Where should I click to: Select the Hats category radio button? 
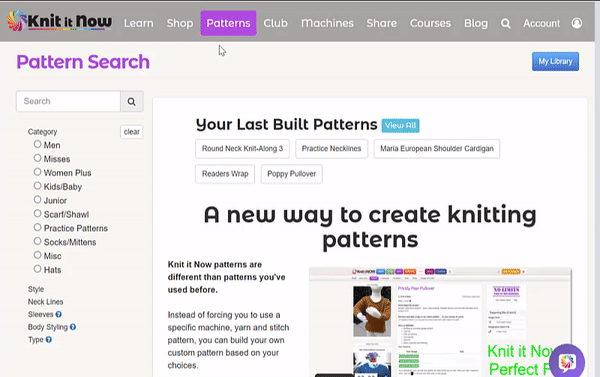37,269
